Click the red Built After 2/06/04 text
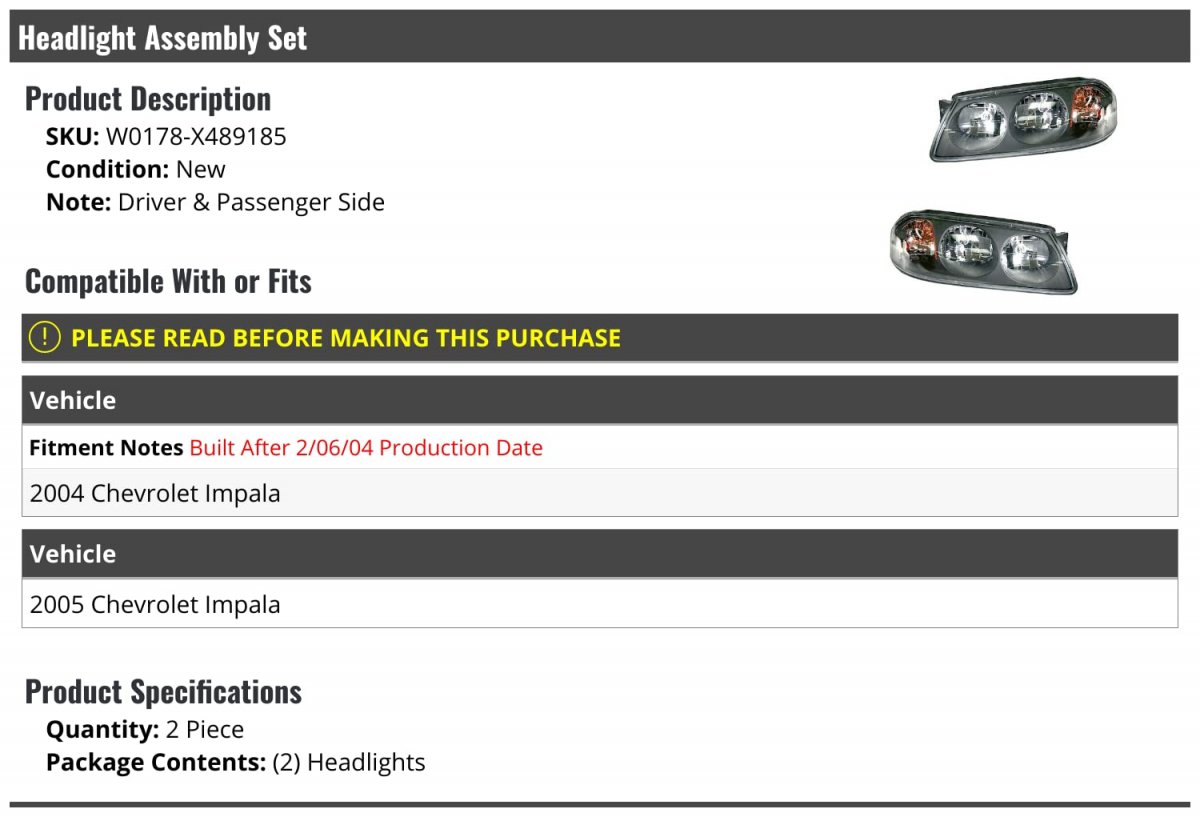The image size is (1200, 817). (x=366, y=448)
